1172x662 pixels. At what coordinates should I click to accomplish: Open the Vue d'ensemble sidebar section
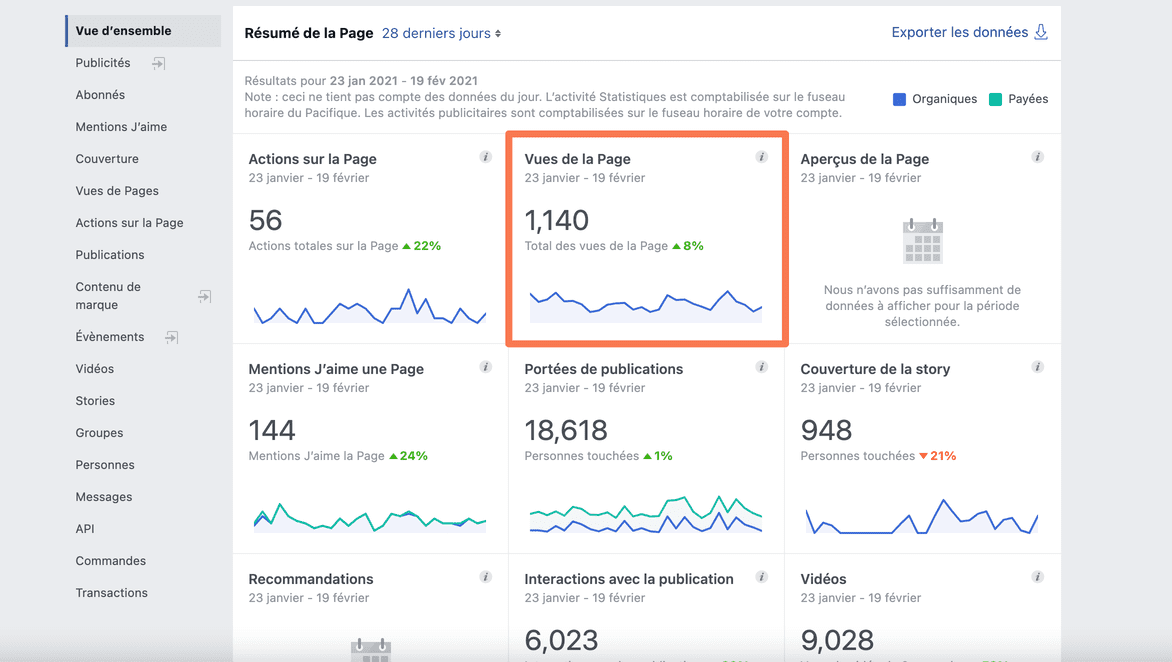(144, 31)
